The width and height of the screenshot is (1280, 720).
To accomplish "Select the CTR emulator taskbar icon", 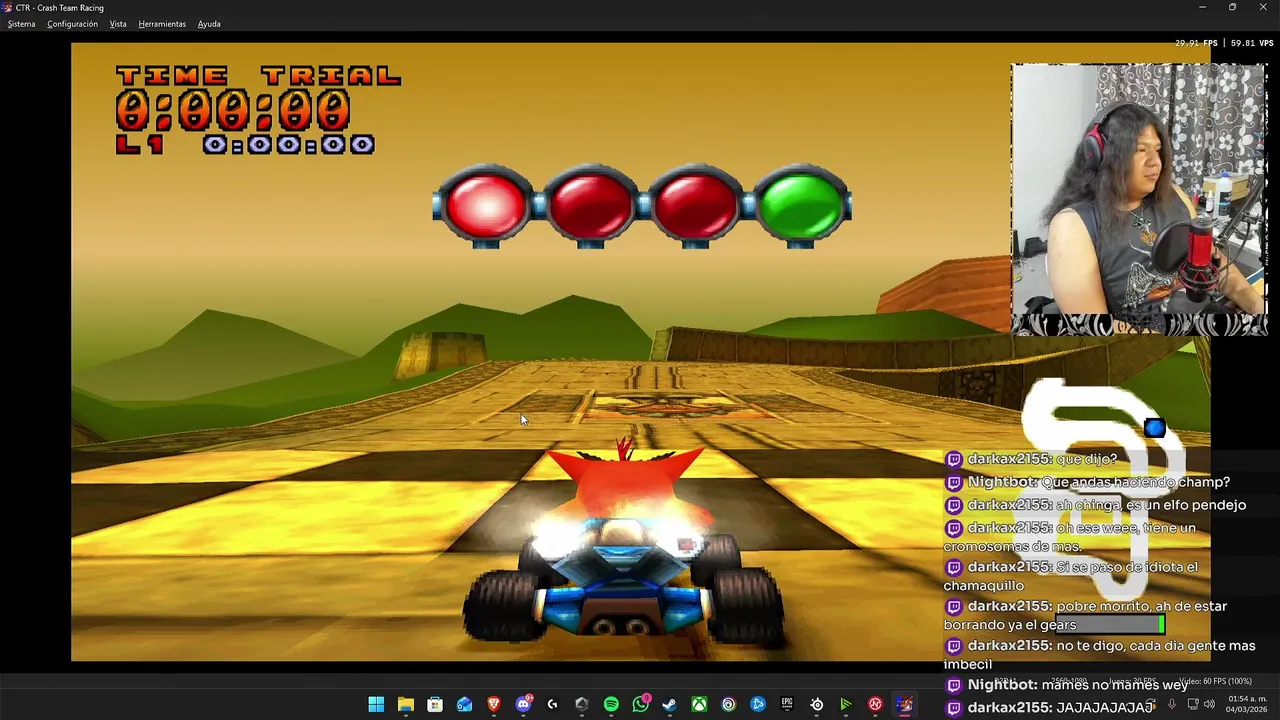I will coord(905,705).
